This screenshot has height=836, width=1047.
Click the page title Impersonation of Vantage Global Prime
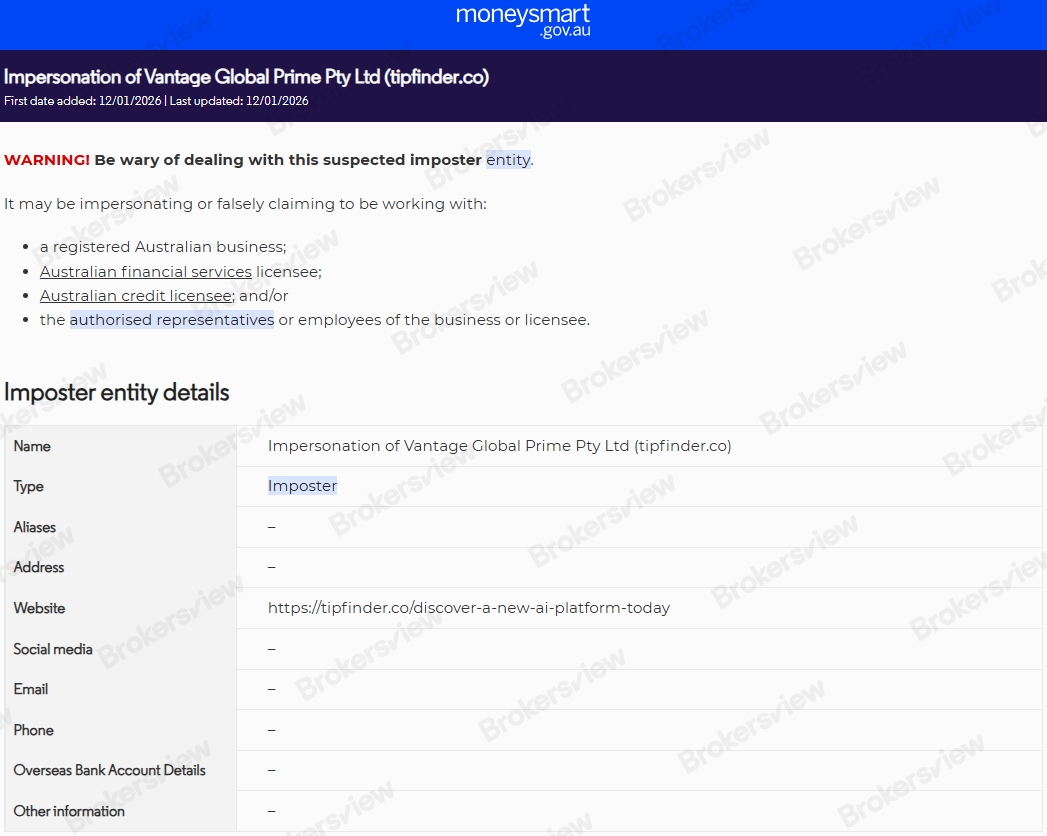[246, 77]
